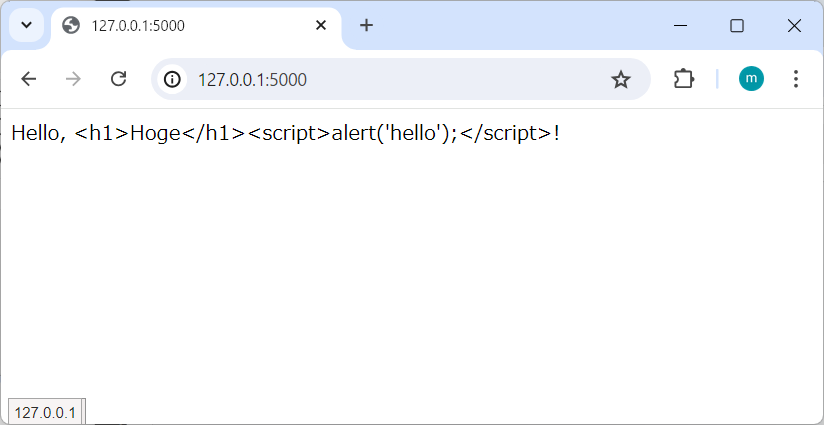Image resolution: width=824 pixels, height=425 pixels.
Task: Open the profile avatar labeled m
Action: click(751, 79)
